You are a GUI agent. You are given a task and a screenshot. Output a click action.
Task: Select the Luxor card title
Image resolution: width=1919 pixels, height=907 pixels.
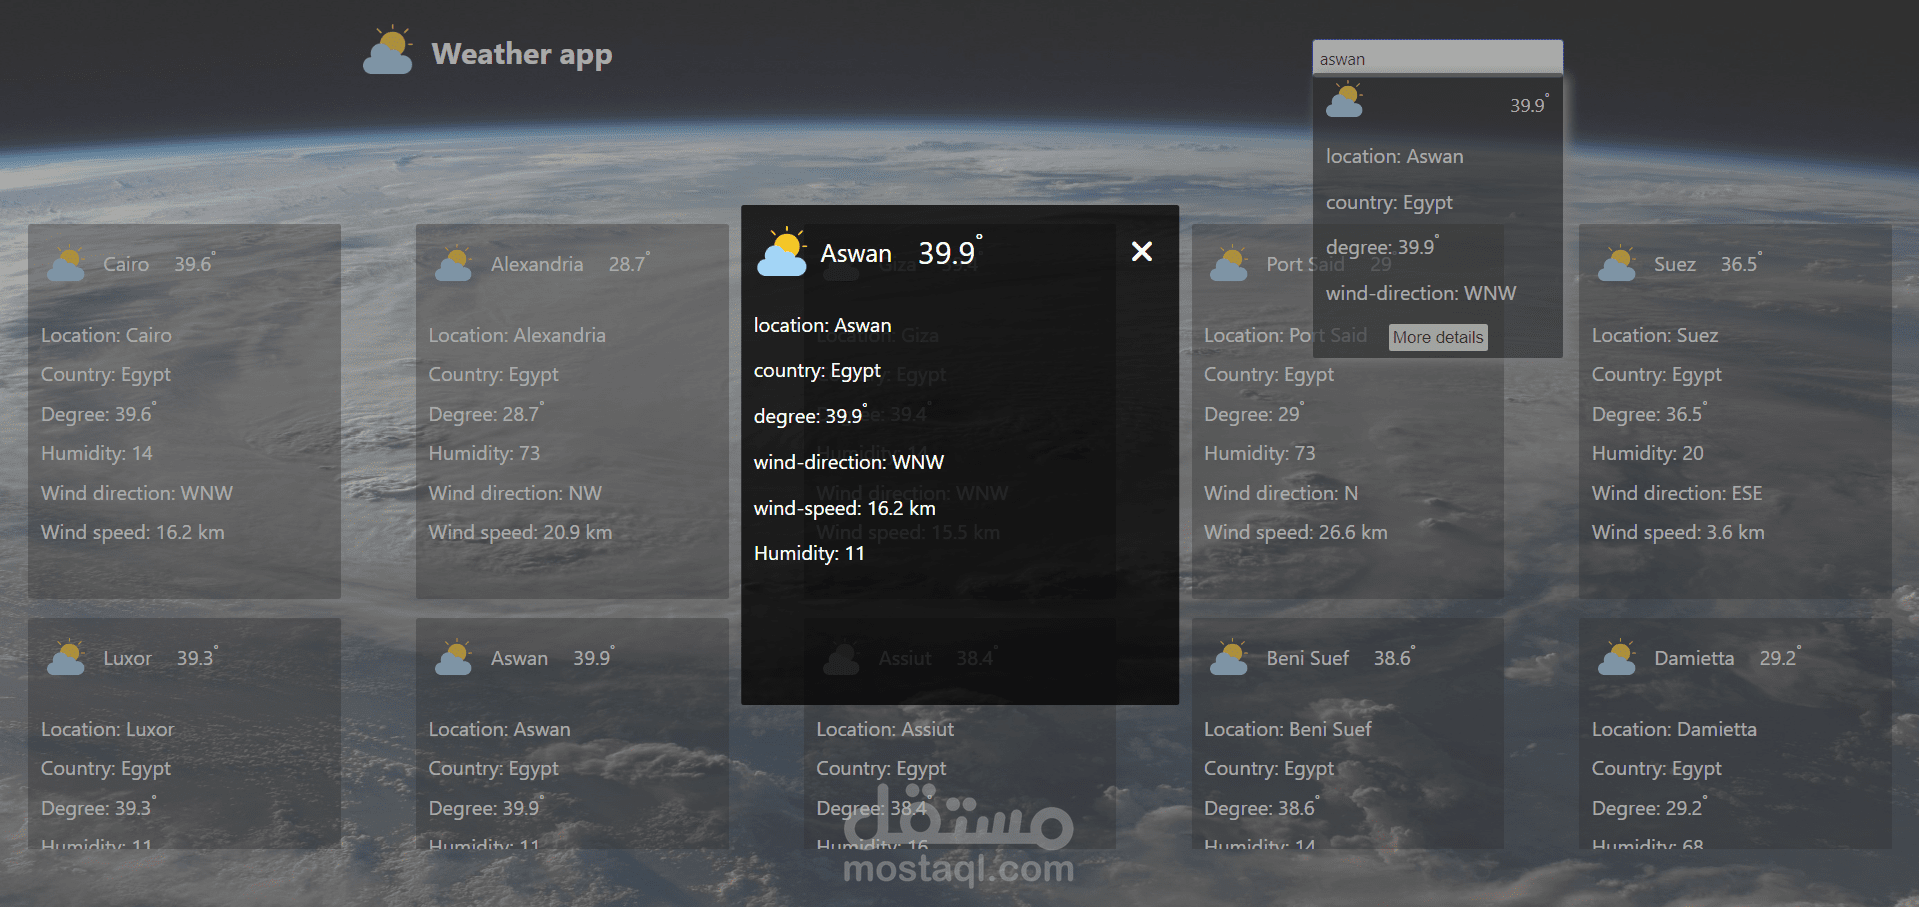point(128,658)
